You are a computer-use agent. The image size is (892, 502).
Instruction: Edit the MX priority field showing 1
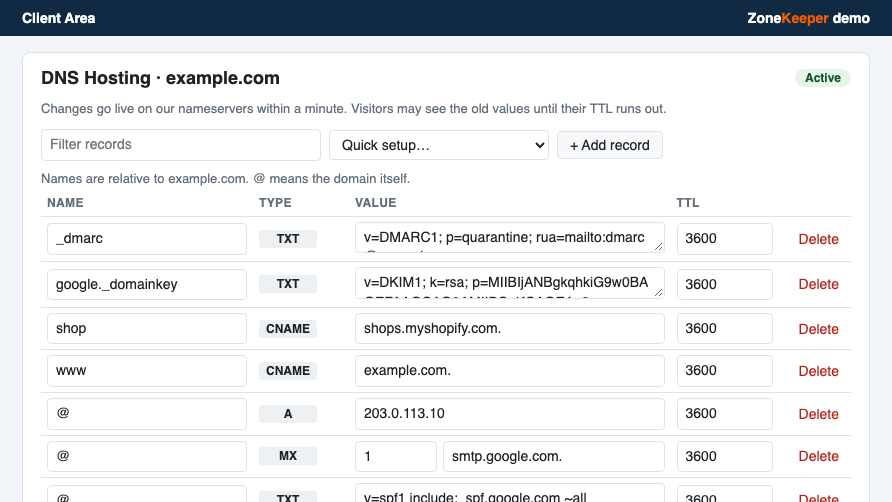[x=396, y=456]
